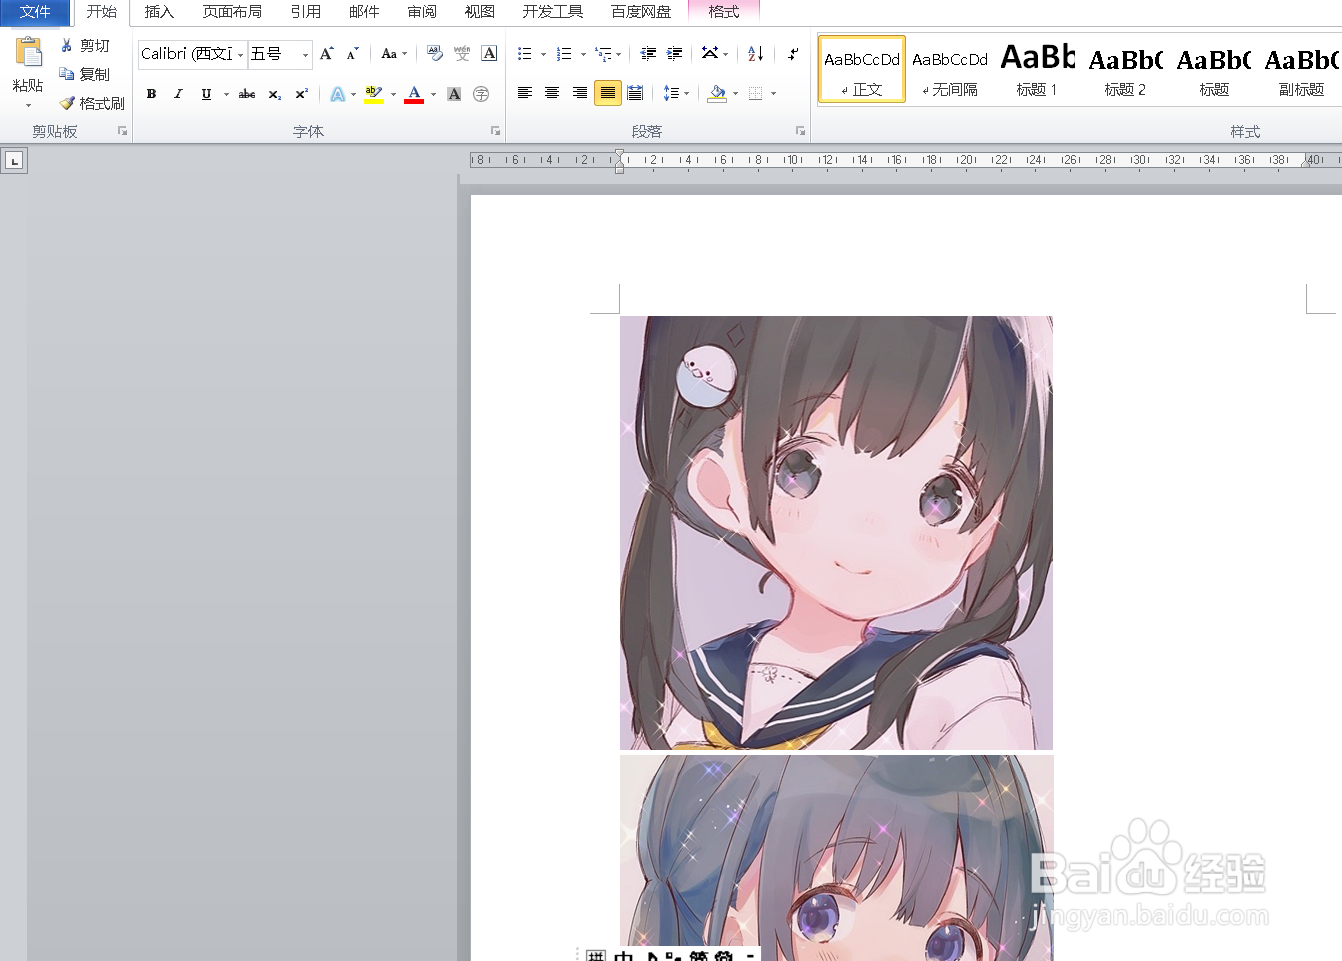Switch to the 页面布局 tab
Screen dimensions: 1342x961
coord(232,12)
